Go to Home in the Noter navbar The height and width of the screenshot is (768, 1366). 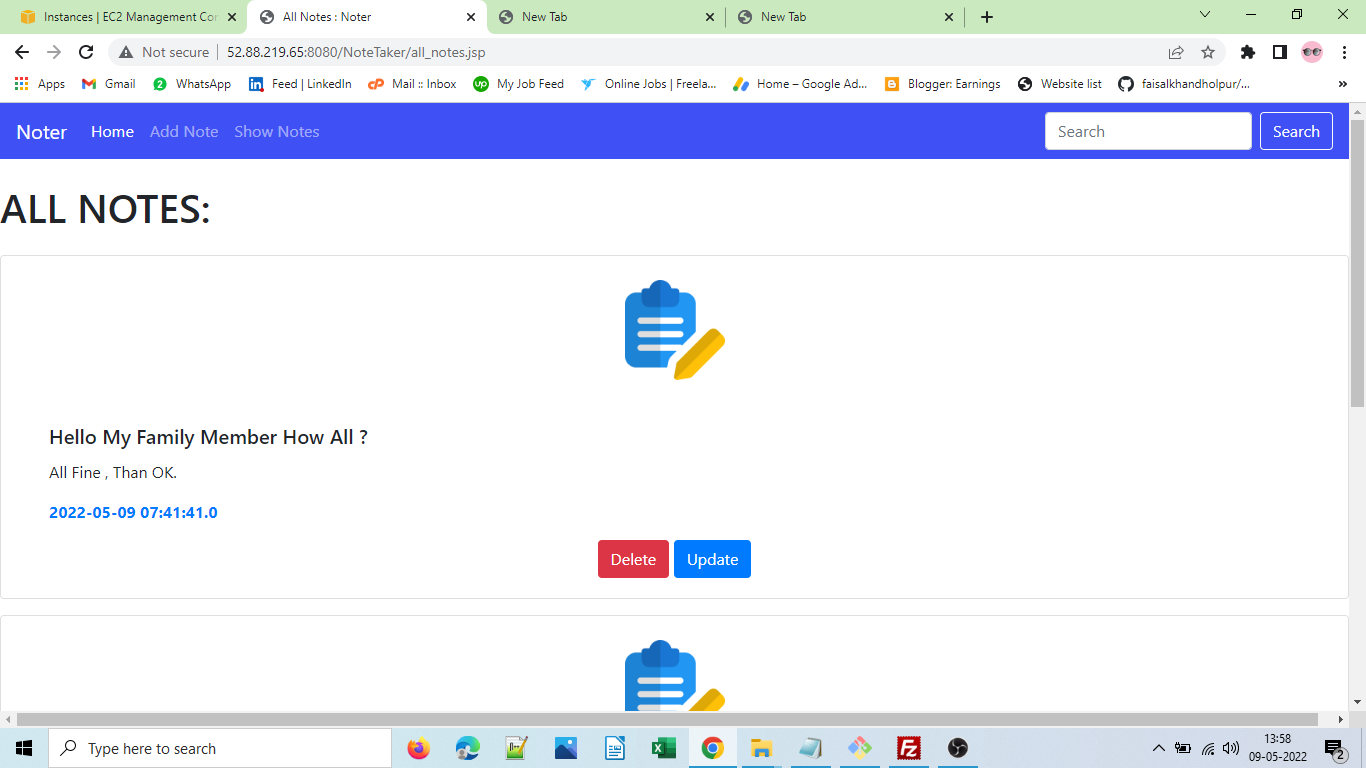112,132
